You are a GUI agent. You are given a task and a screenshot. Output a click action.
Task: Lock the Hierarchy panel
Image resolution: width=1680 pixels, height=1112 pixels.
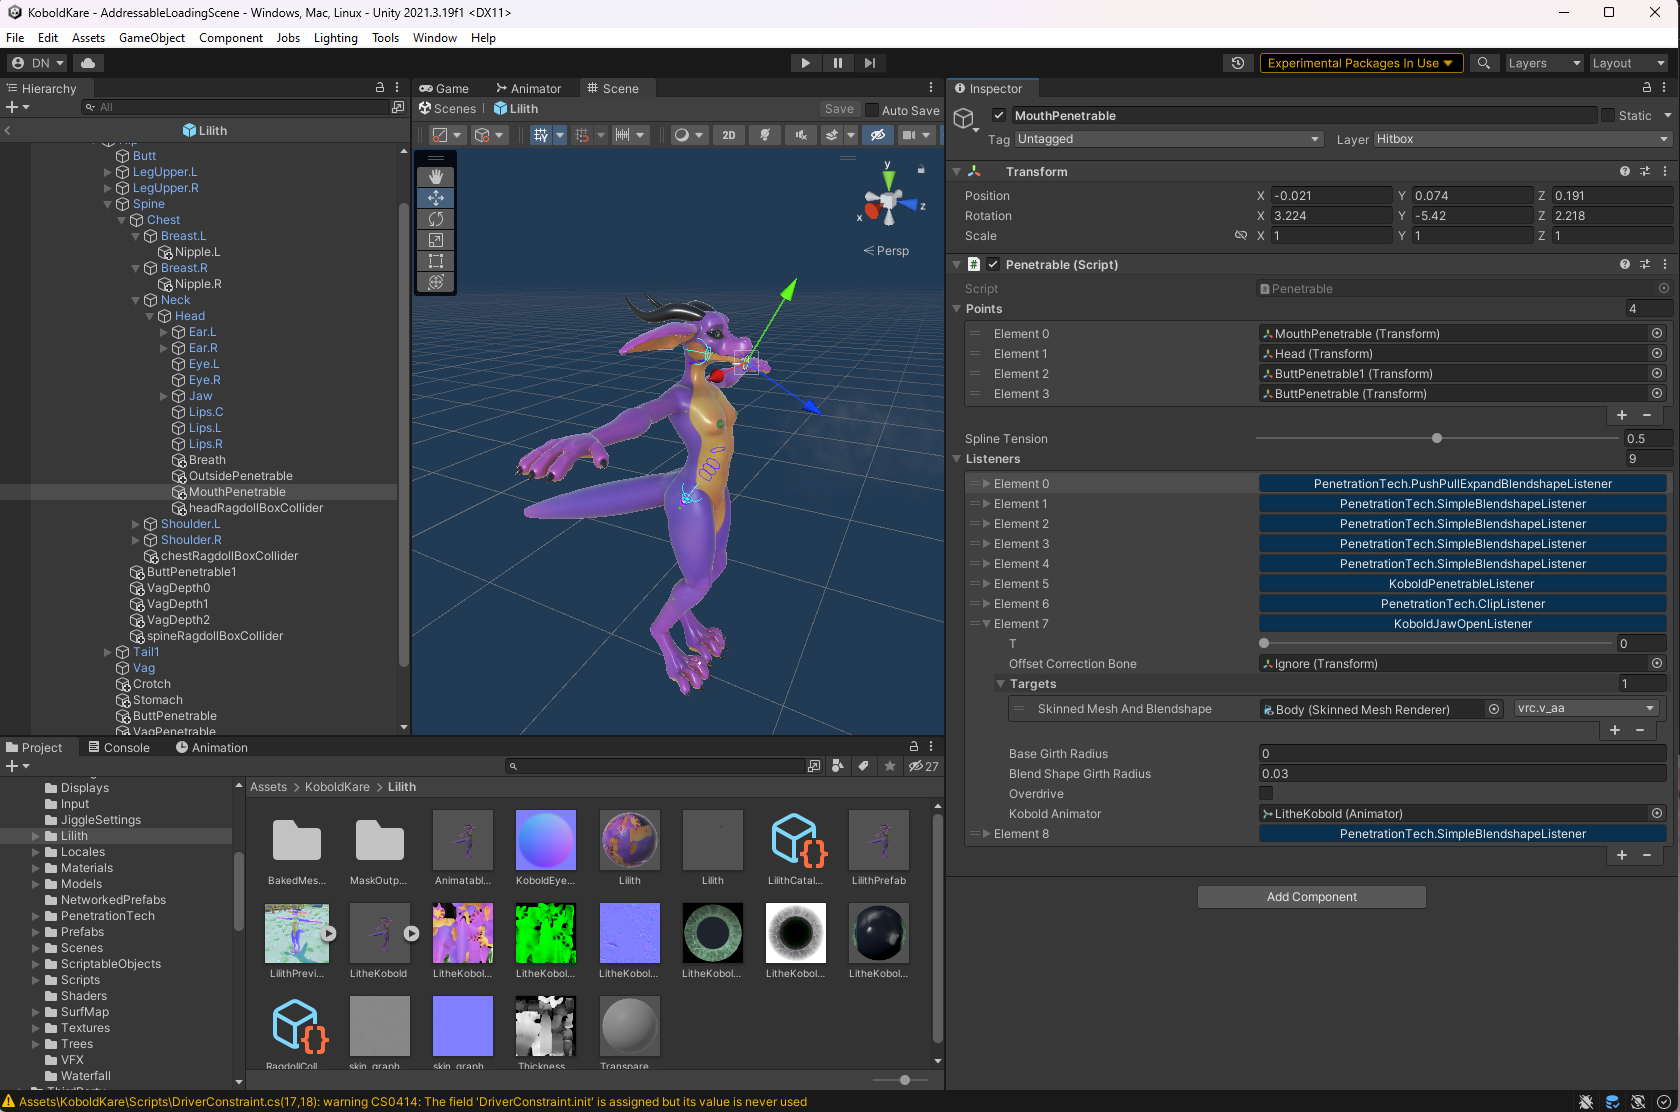point(380,88)
